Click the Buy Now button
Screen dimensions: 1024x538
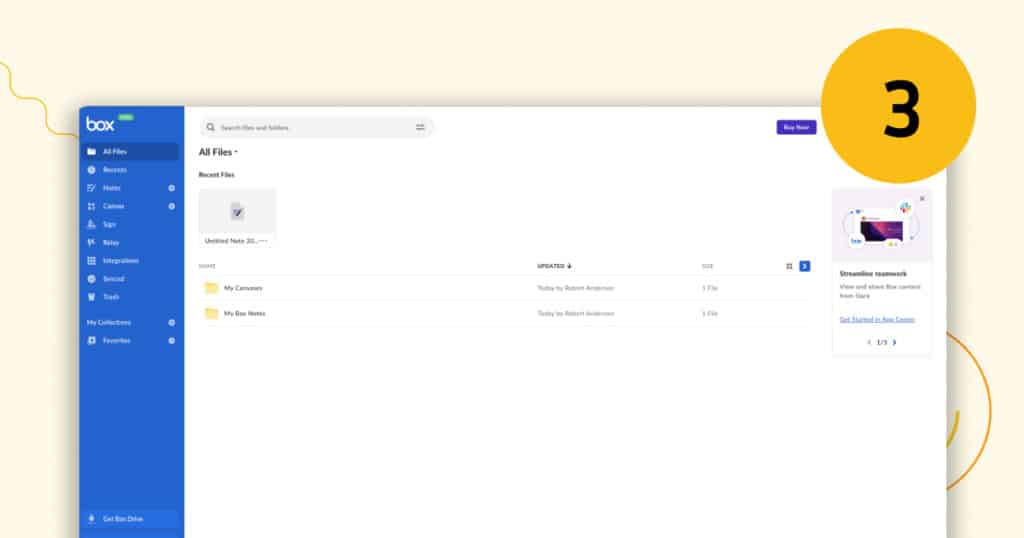point(796,127)
